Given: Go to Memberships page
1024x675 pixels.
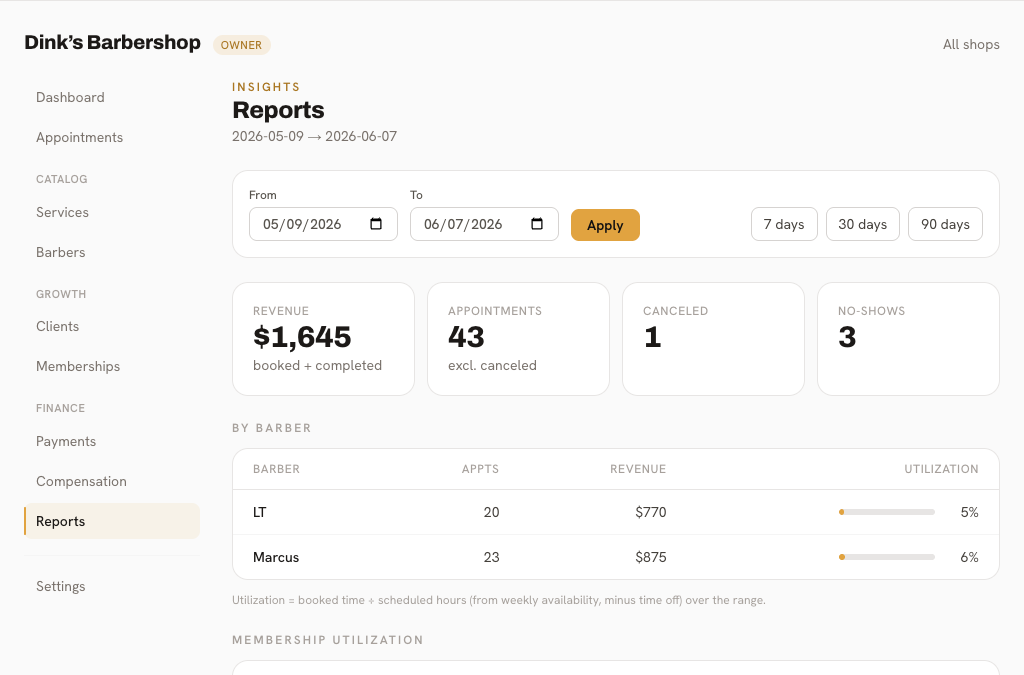Looking at the screenshot, I should [x=78, y=366].
